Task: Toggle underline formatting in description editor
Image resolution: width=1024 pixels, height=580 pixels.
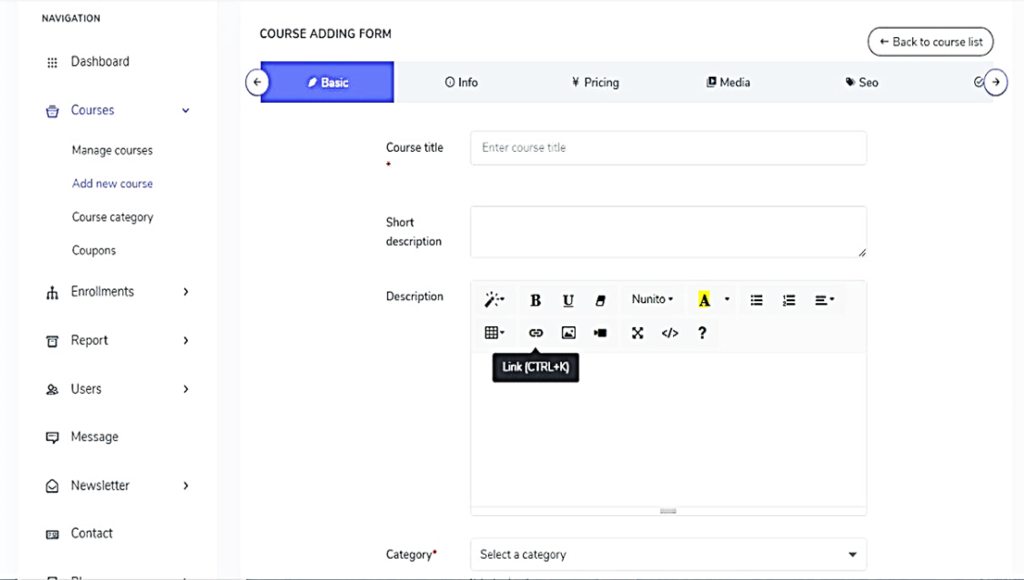Action: [568, 300]
